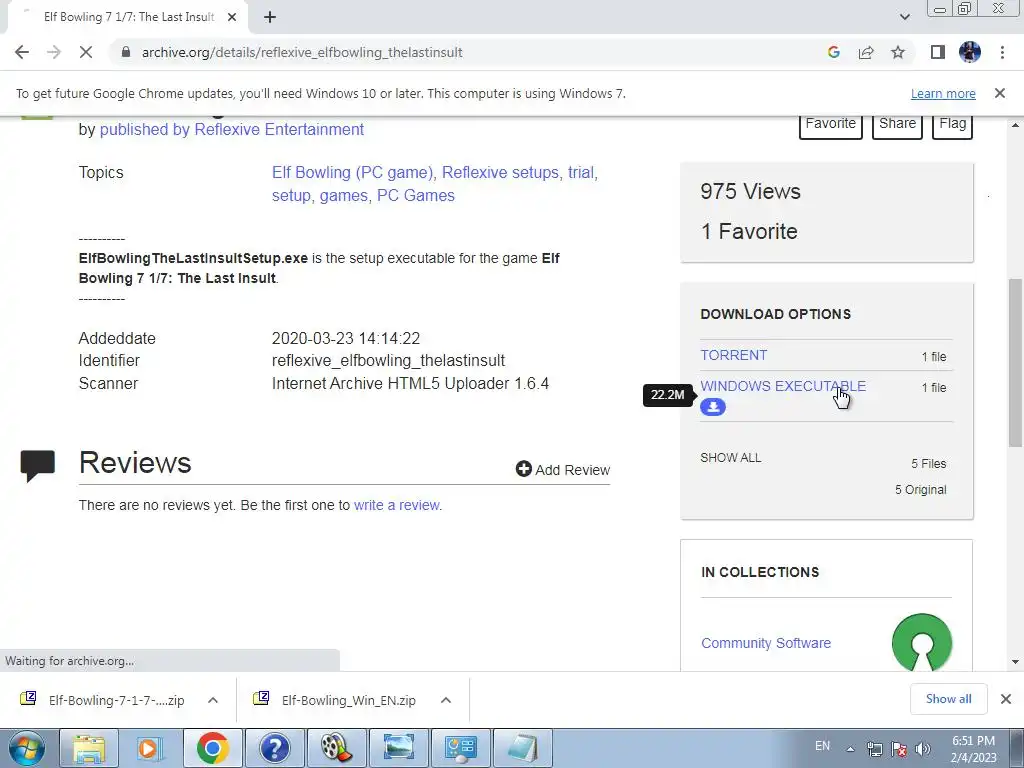The image size is (1024, 768).
Task: Open Google search icon in address bar
Action: 833,52
